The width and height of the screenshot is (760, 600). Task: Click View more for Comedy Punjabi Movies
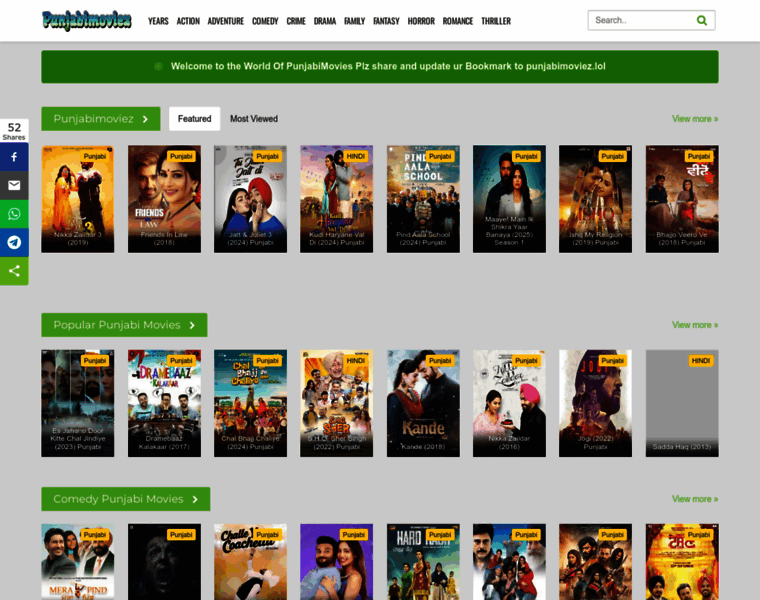695,499
